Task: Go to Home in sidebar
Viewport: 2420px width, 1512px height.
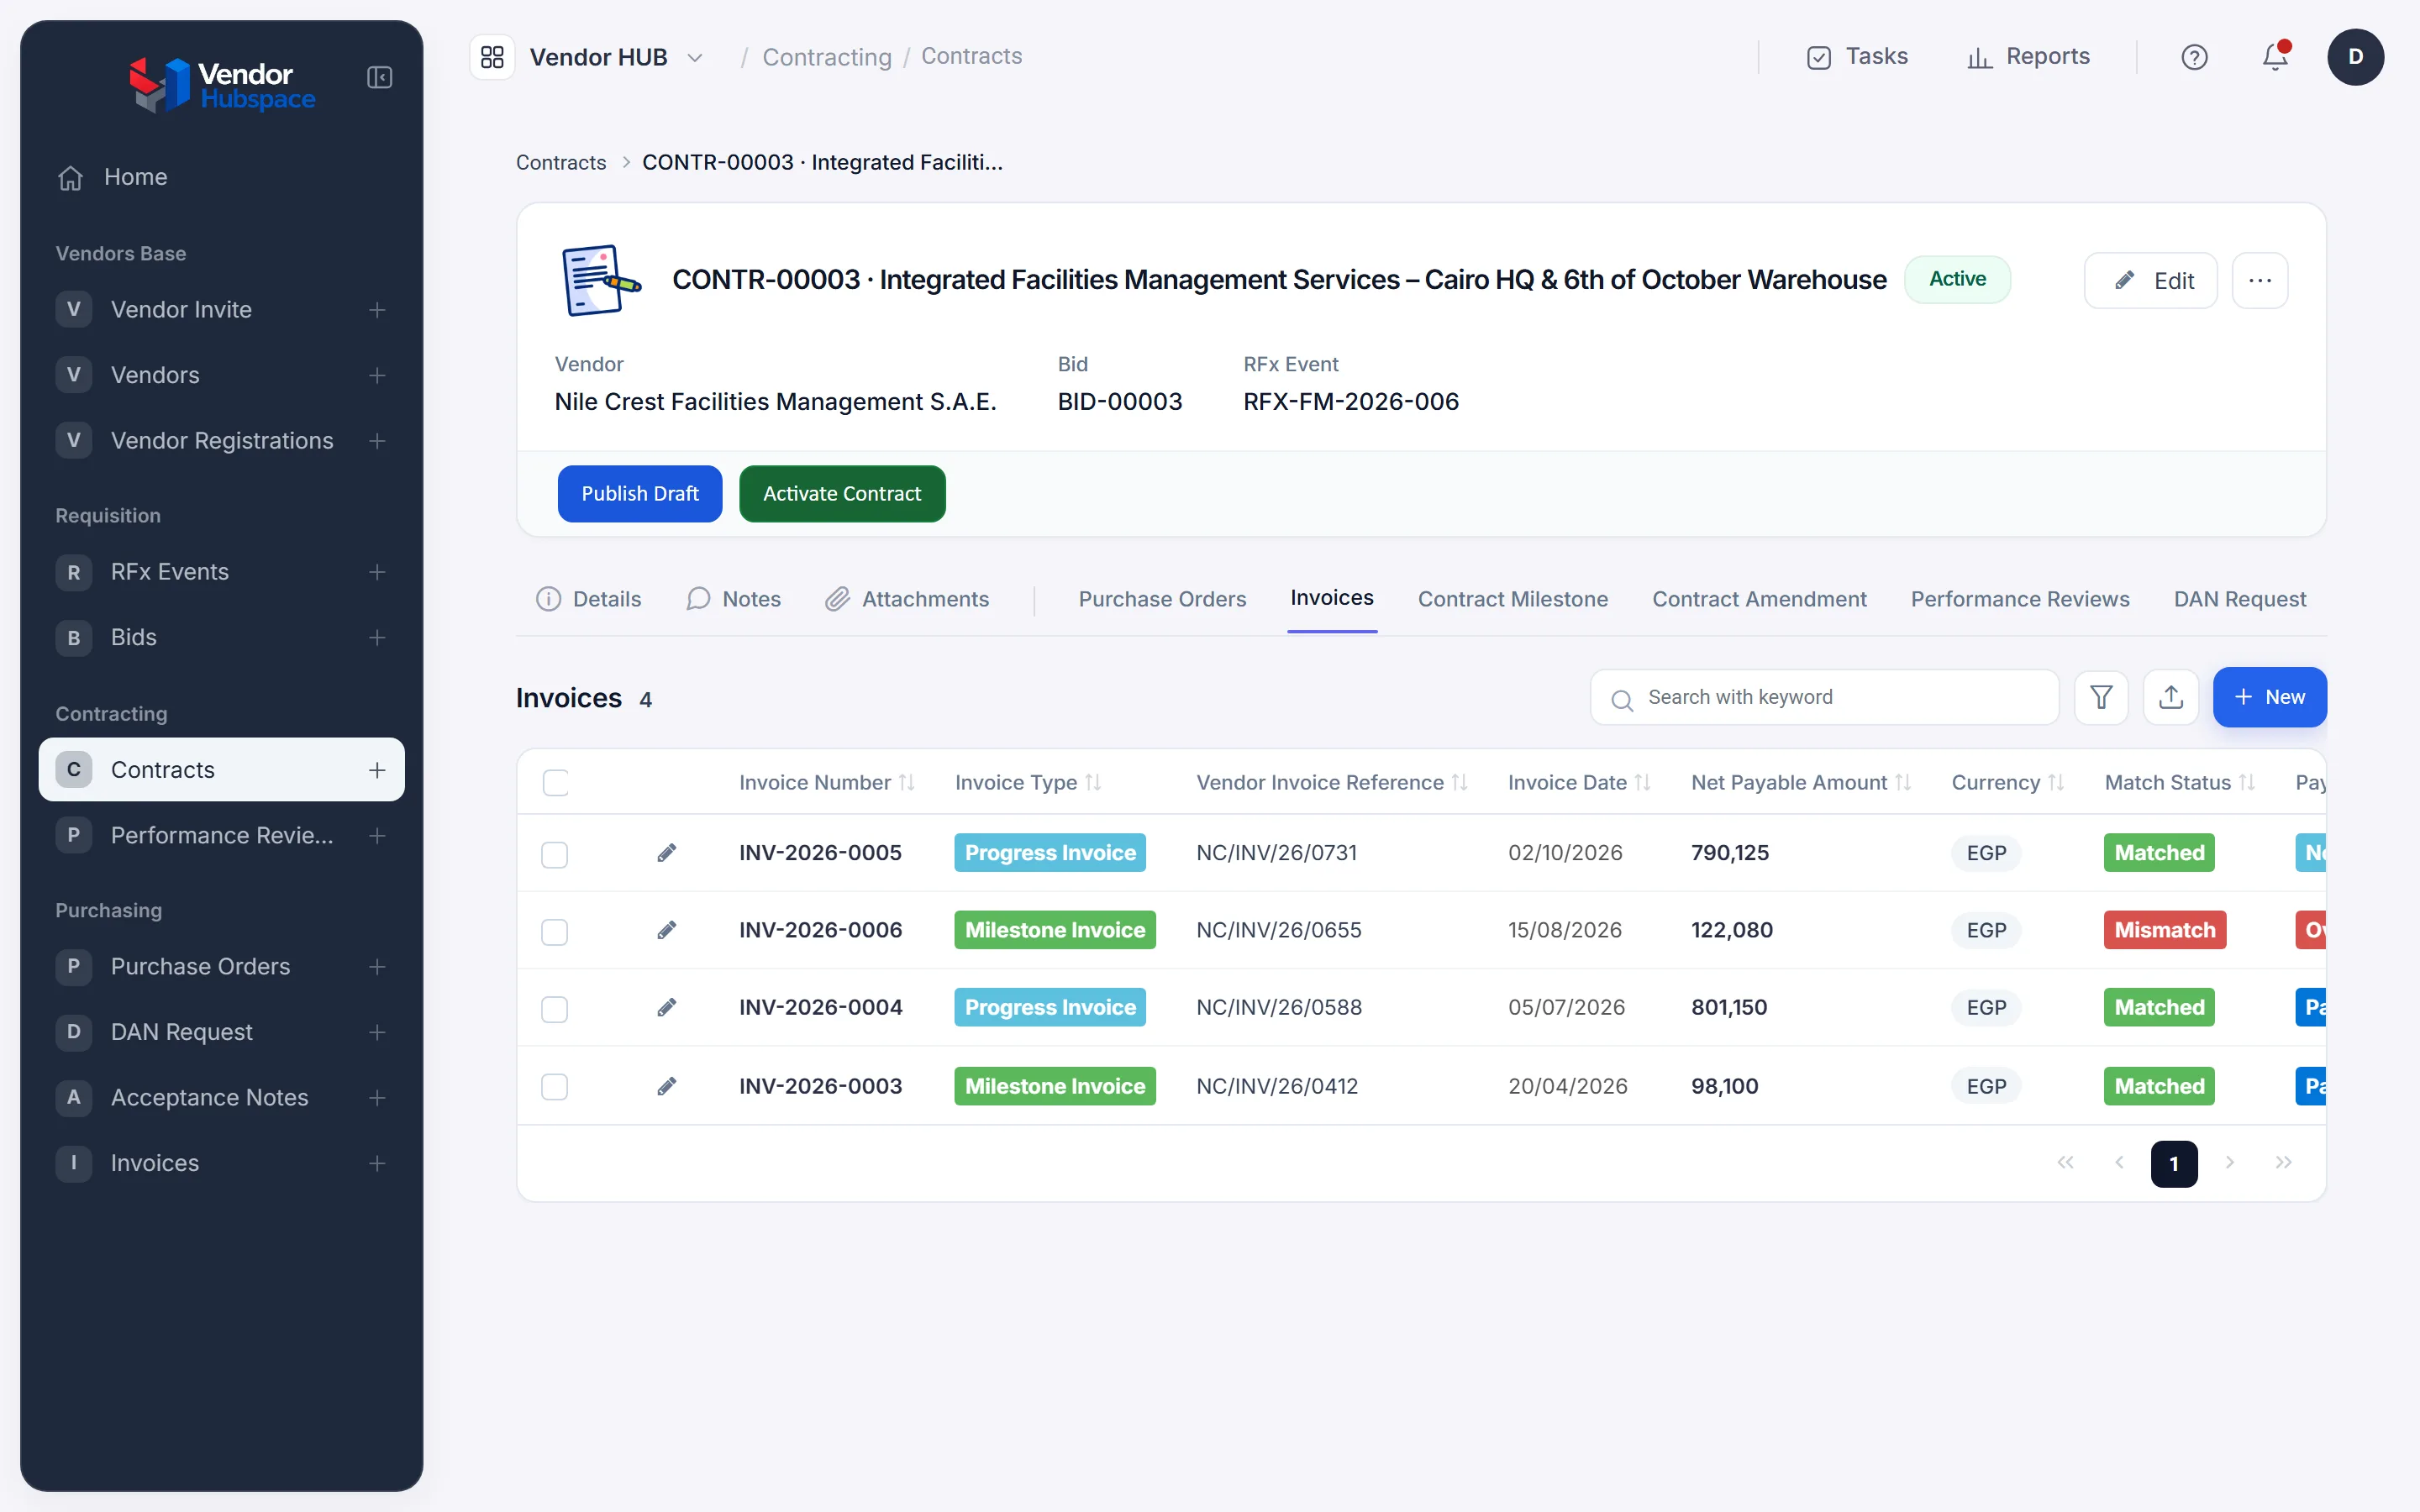Action: [x=135, y=177]
